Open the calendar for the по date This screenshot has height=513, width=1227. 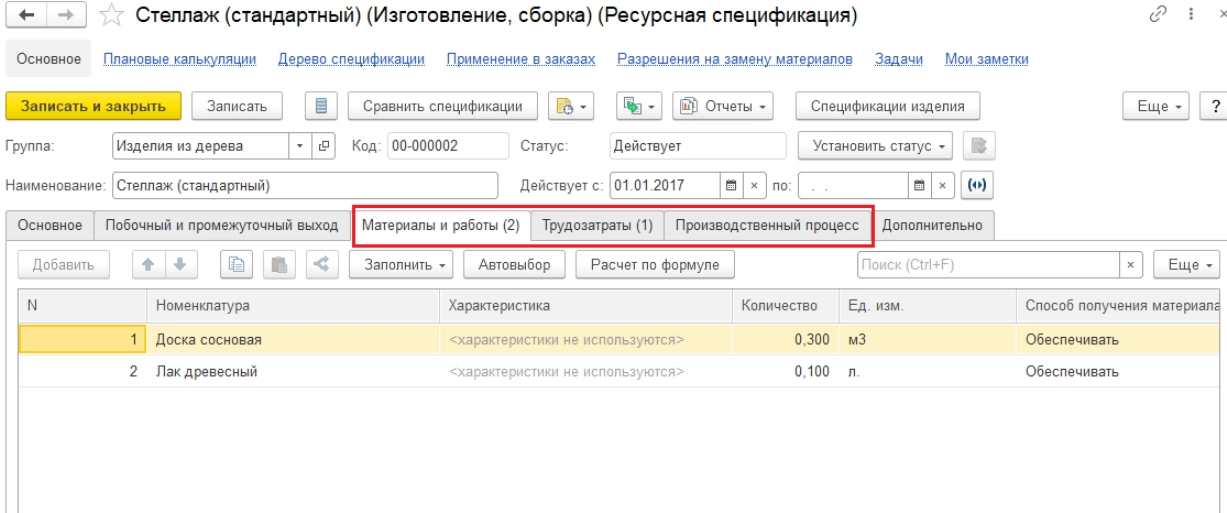917,185
